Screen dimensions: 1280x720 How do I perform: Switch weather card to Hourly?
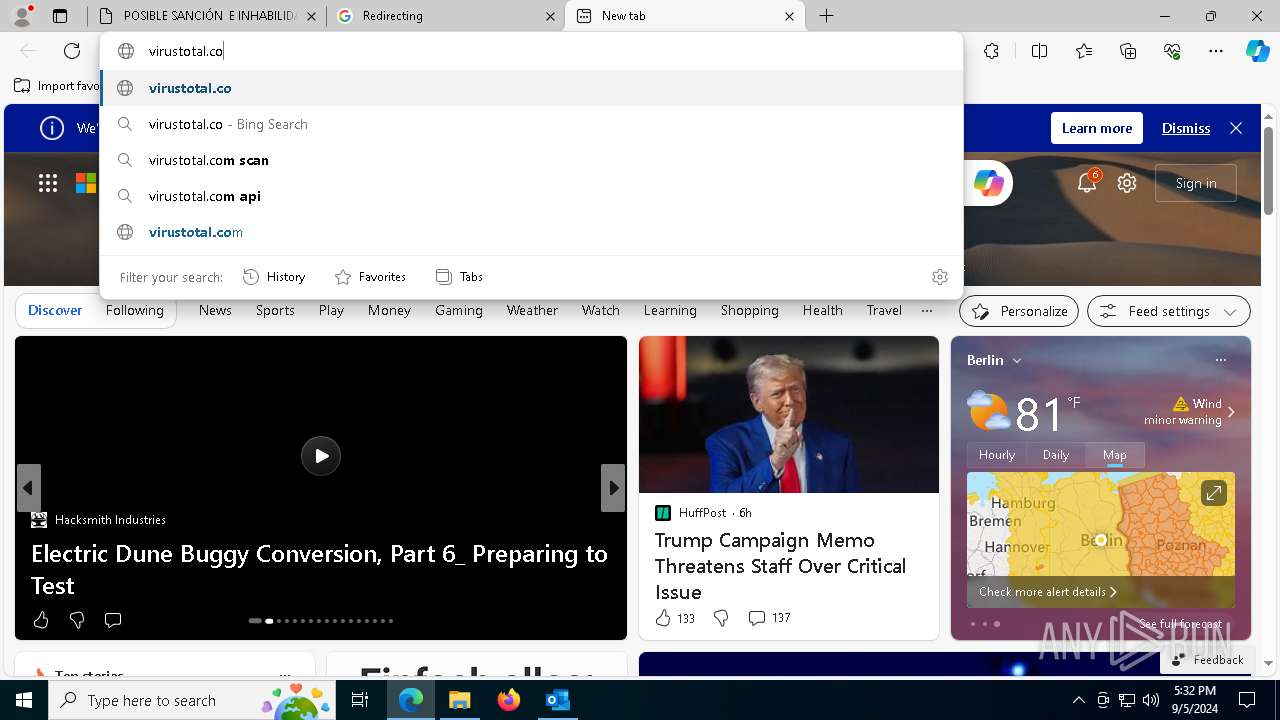coord(997,455)
